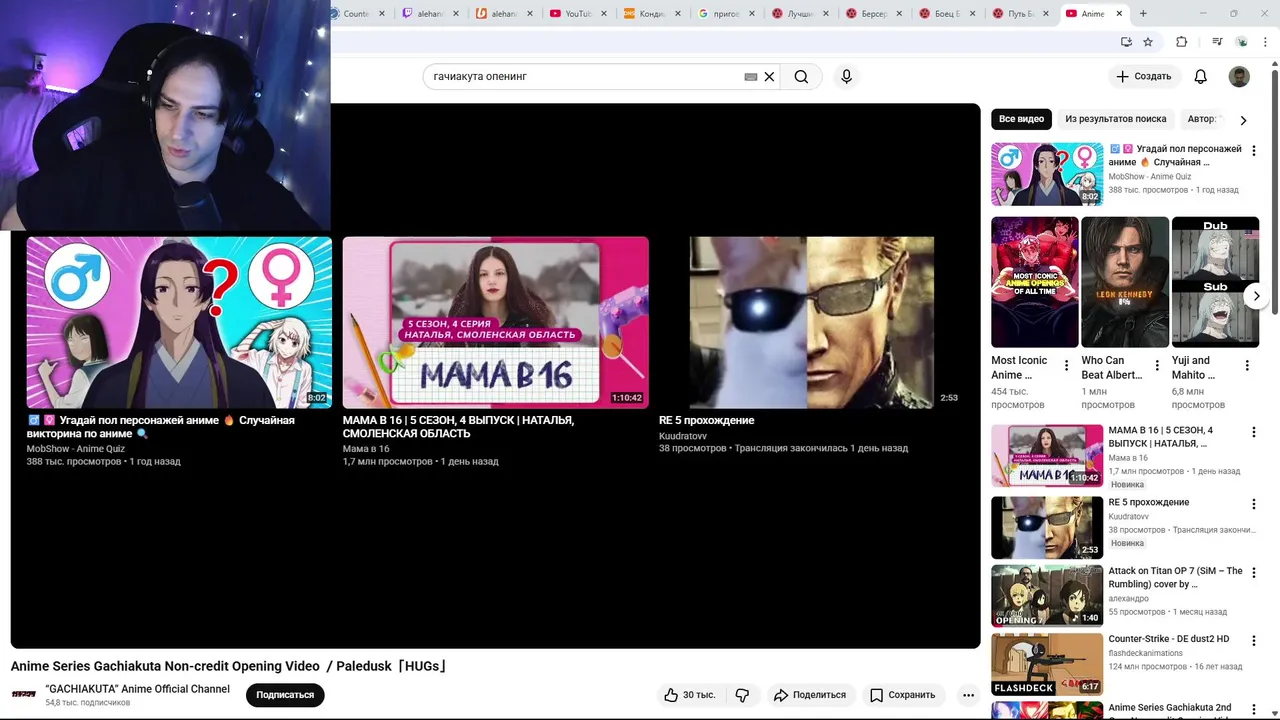Screen dimensions: 1280x720
Task: Open Who Can Beat Albert short thumbnail
Action: (1125, 282)
